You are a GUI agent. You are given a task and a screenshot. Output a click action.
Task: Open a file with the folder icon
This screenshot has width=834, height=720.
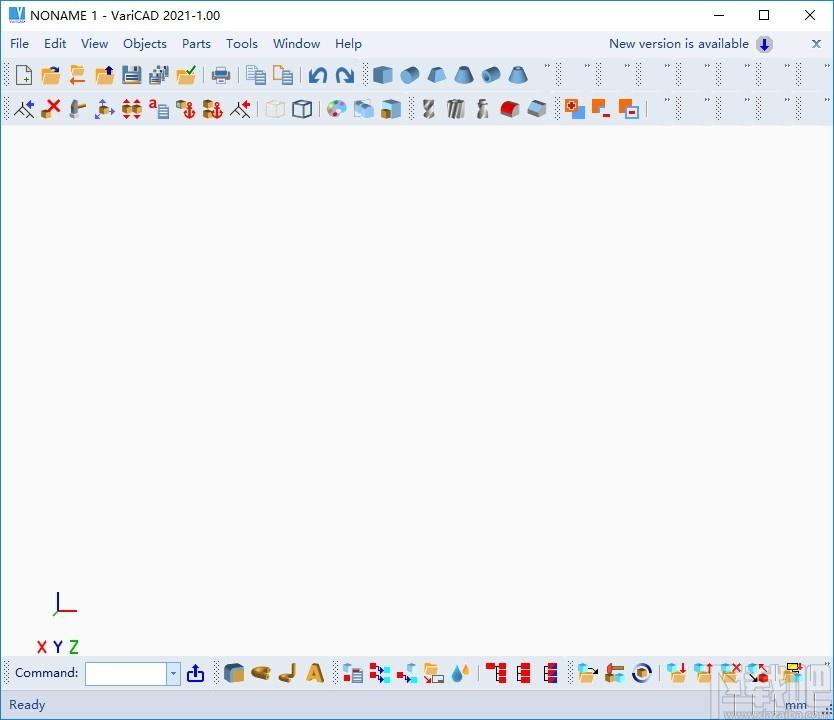51,75
